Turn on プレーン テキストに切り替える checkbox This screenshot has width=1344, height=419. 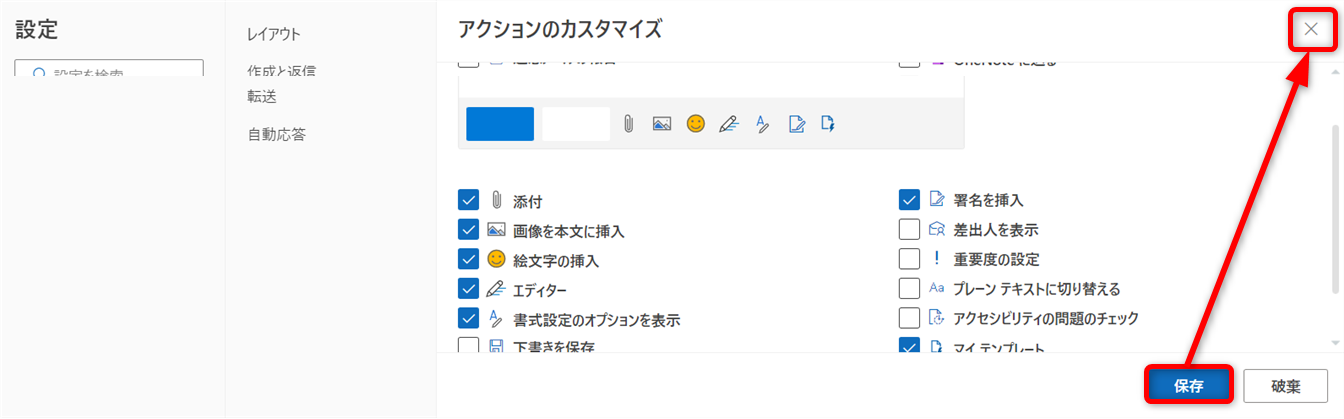[909, 289]
